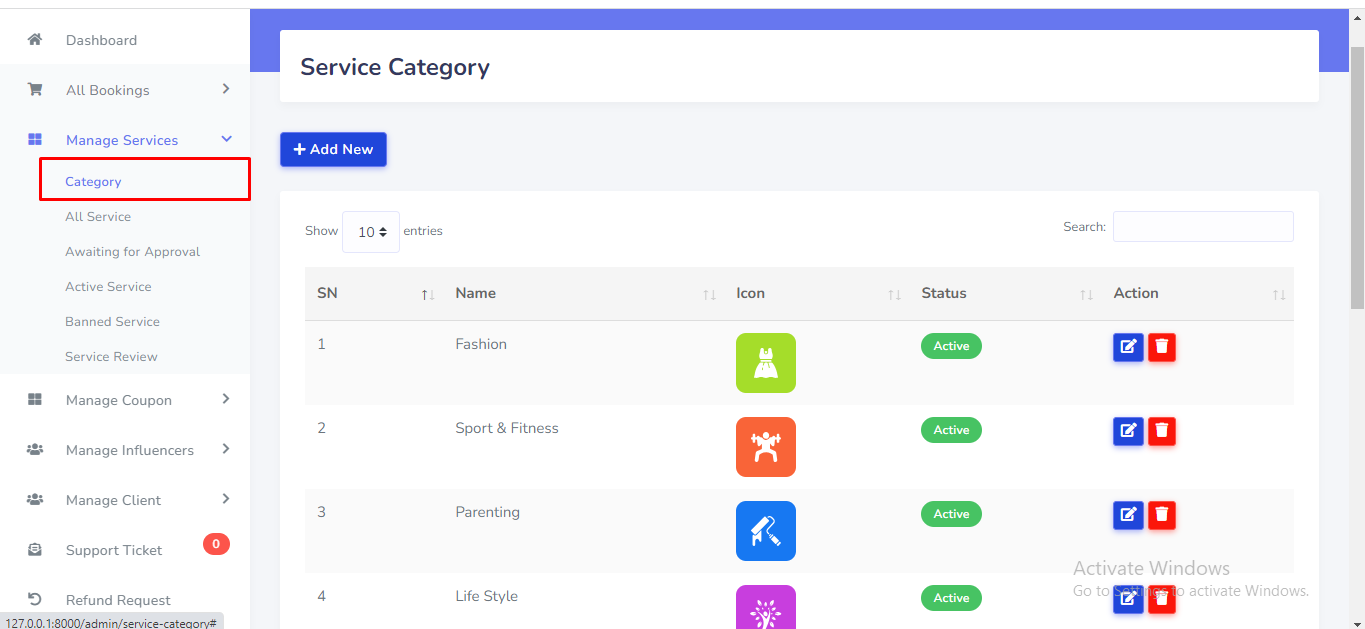Open Support Ticket page
Viewport: 1365px width, 629px height.
[x=114, y=550]
